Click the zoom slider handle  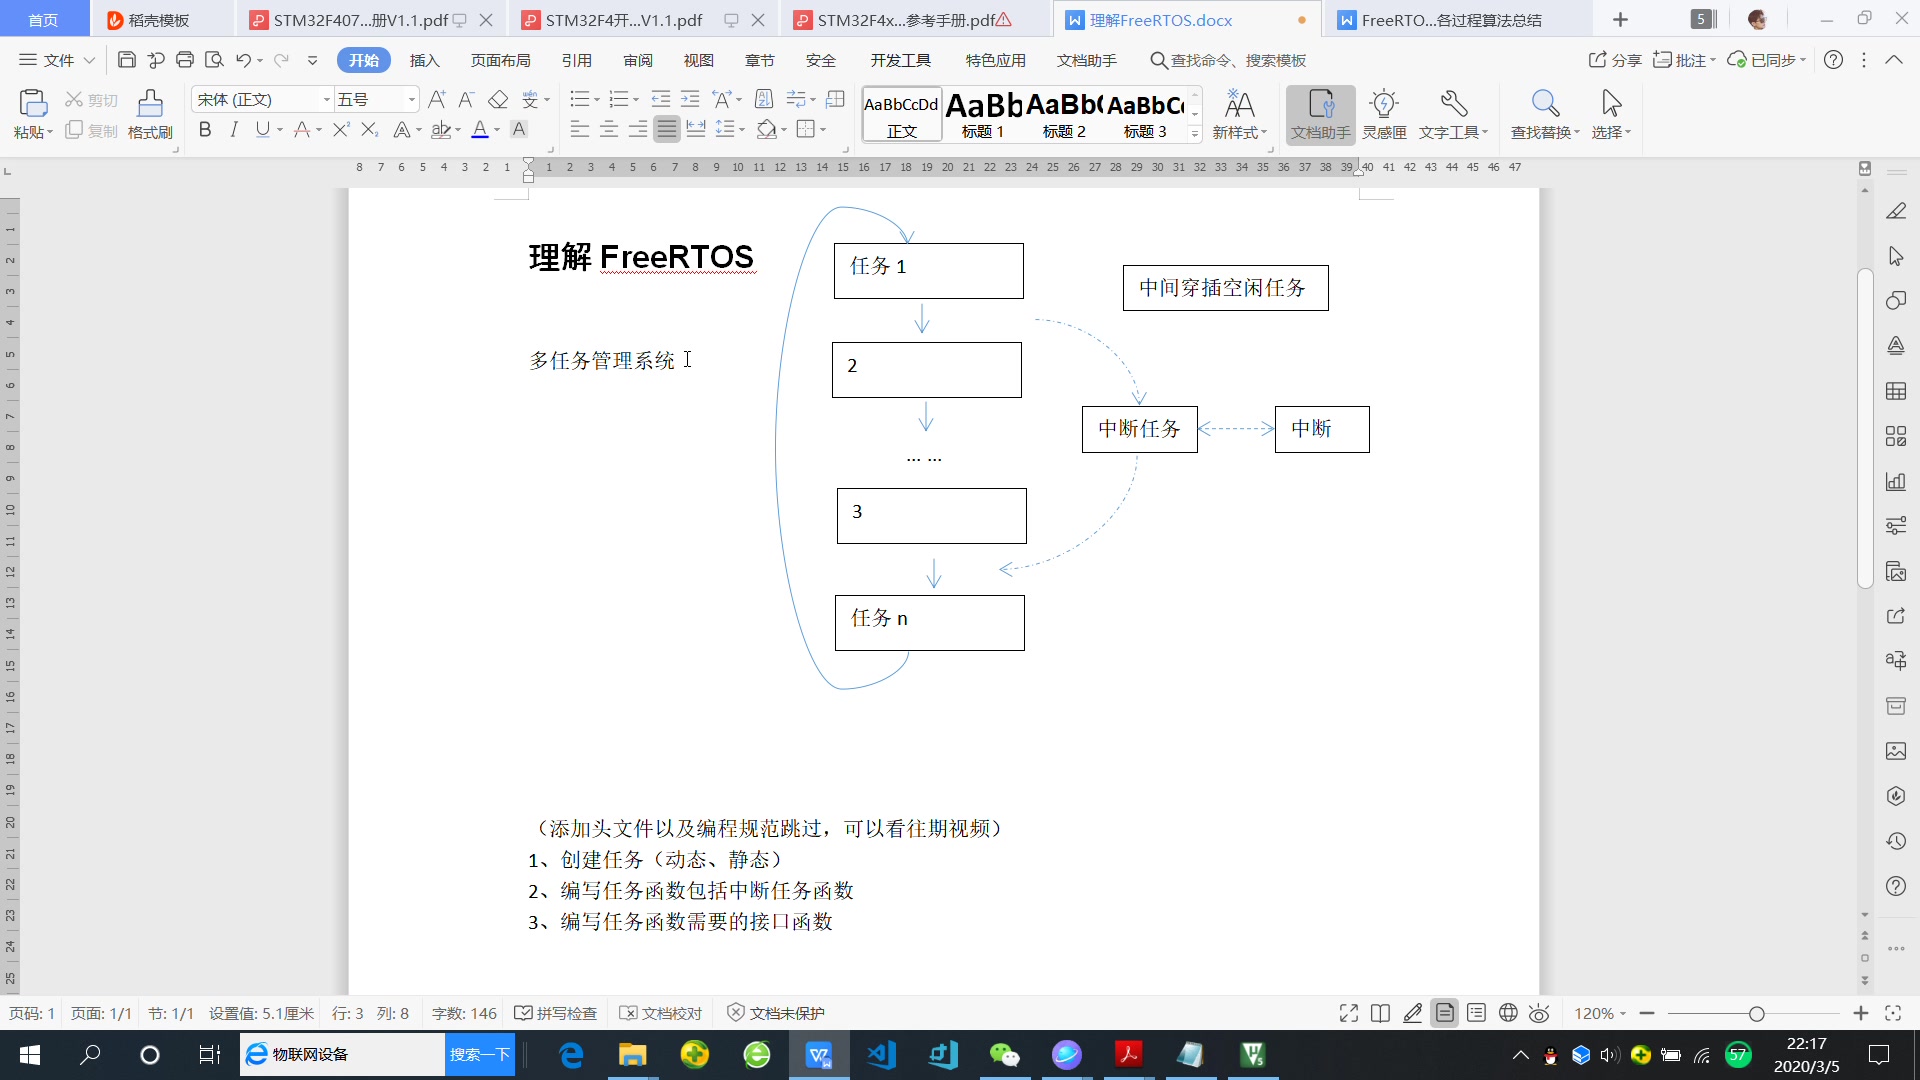coord(1756,1013)
